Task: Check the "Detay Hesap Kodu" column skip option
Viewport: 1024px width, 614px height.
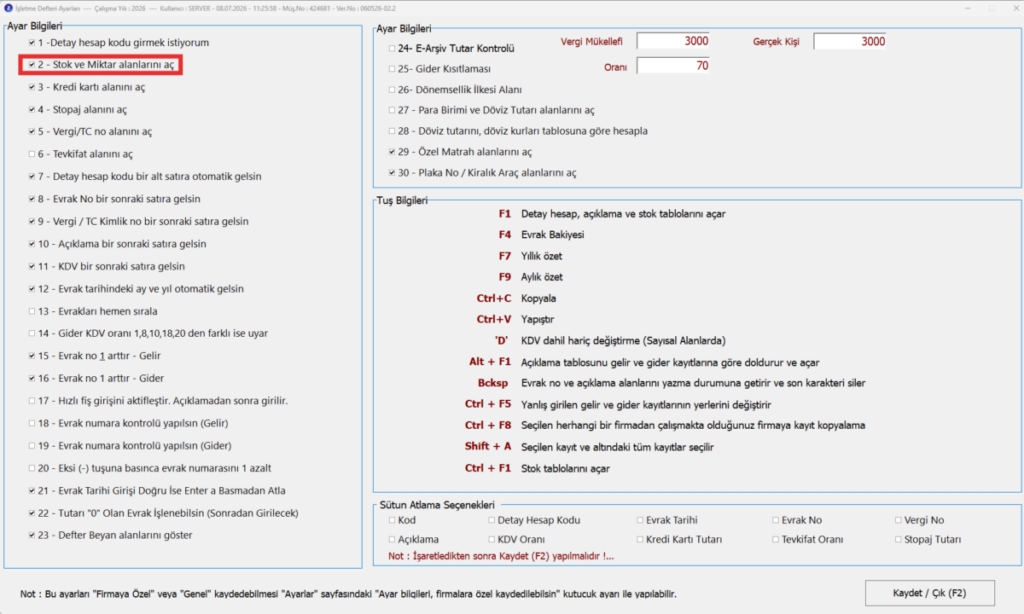Action: point(492,521)
